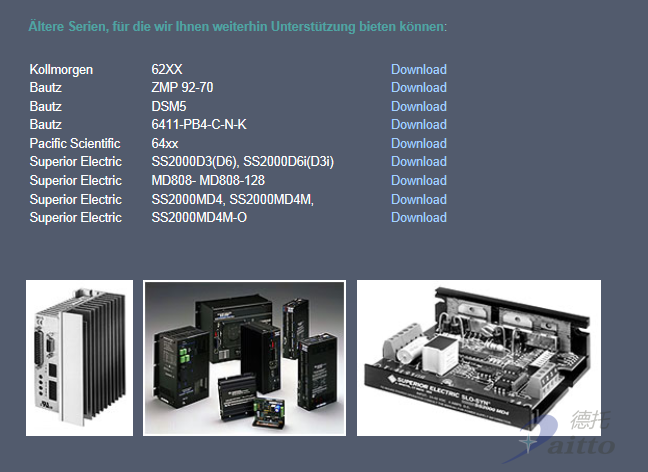
Task: Select Superior Electric text beside SS2000MD4M-O
Action: click(76, 218)
